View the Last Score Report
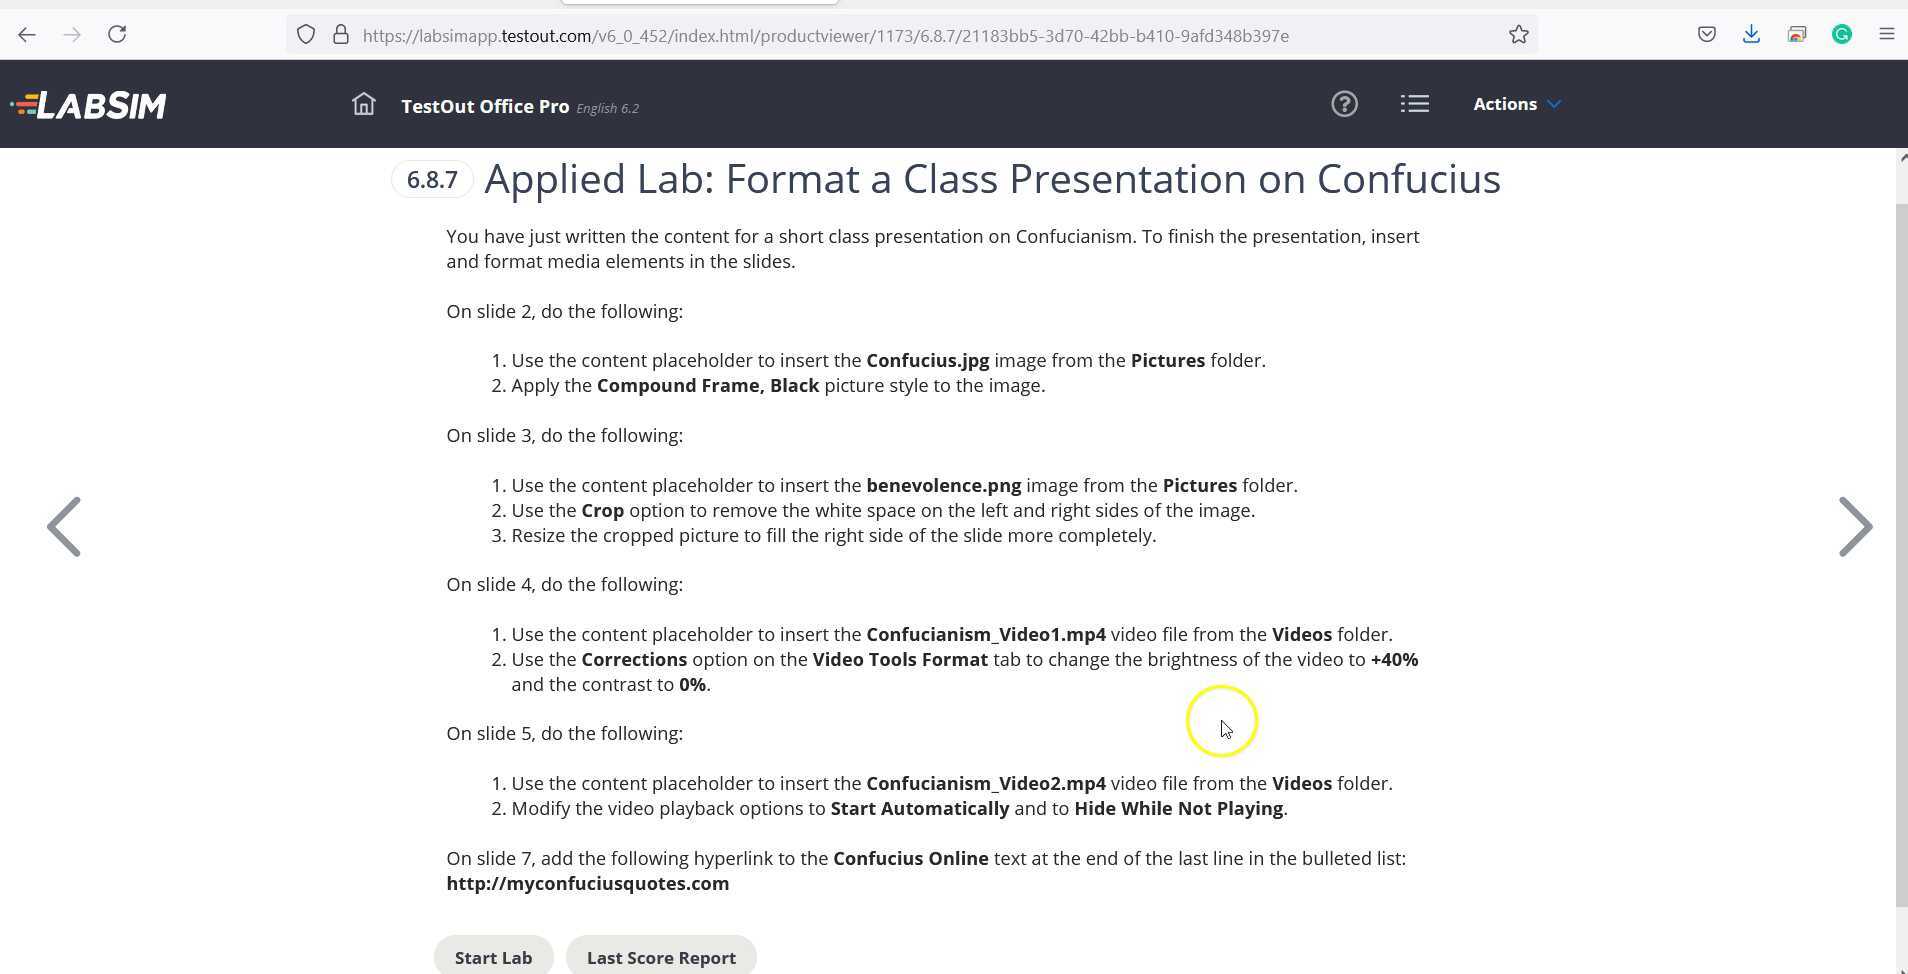Image resolution: width=1908 pixels, height=974 pixels. (x=660, y=956)
